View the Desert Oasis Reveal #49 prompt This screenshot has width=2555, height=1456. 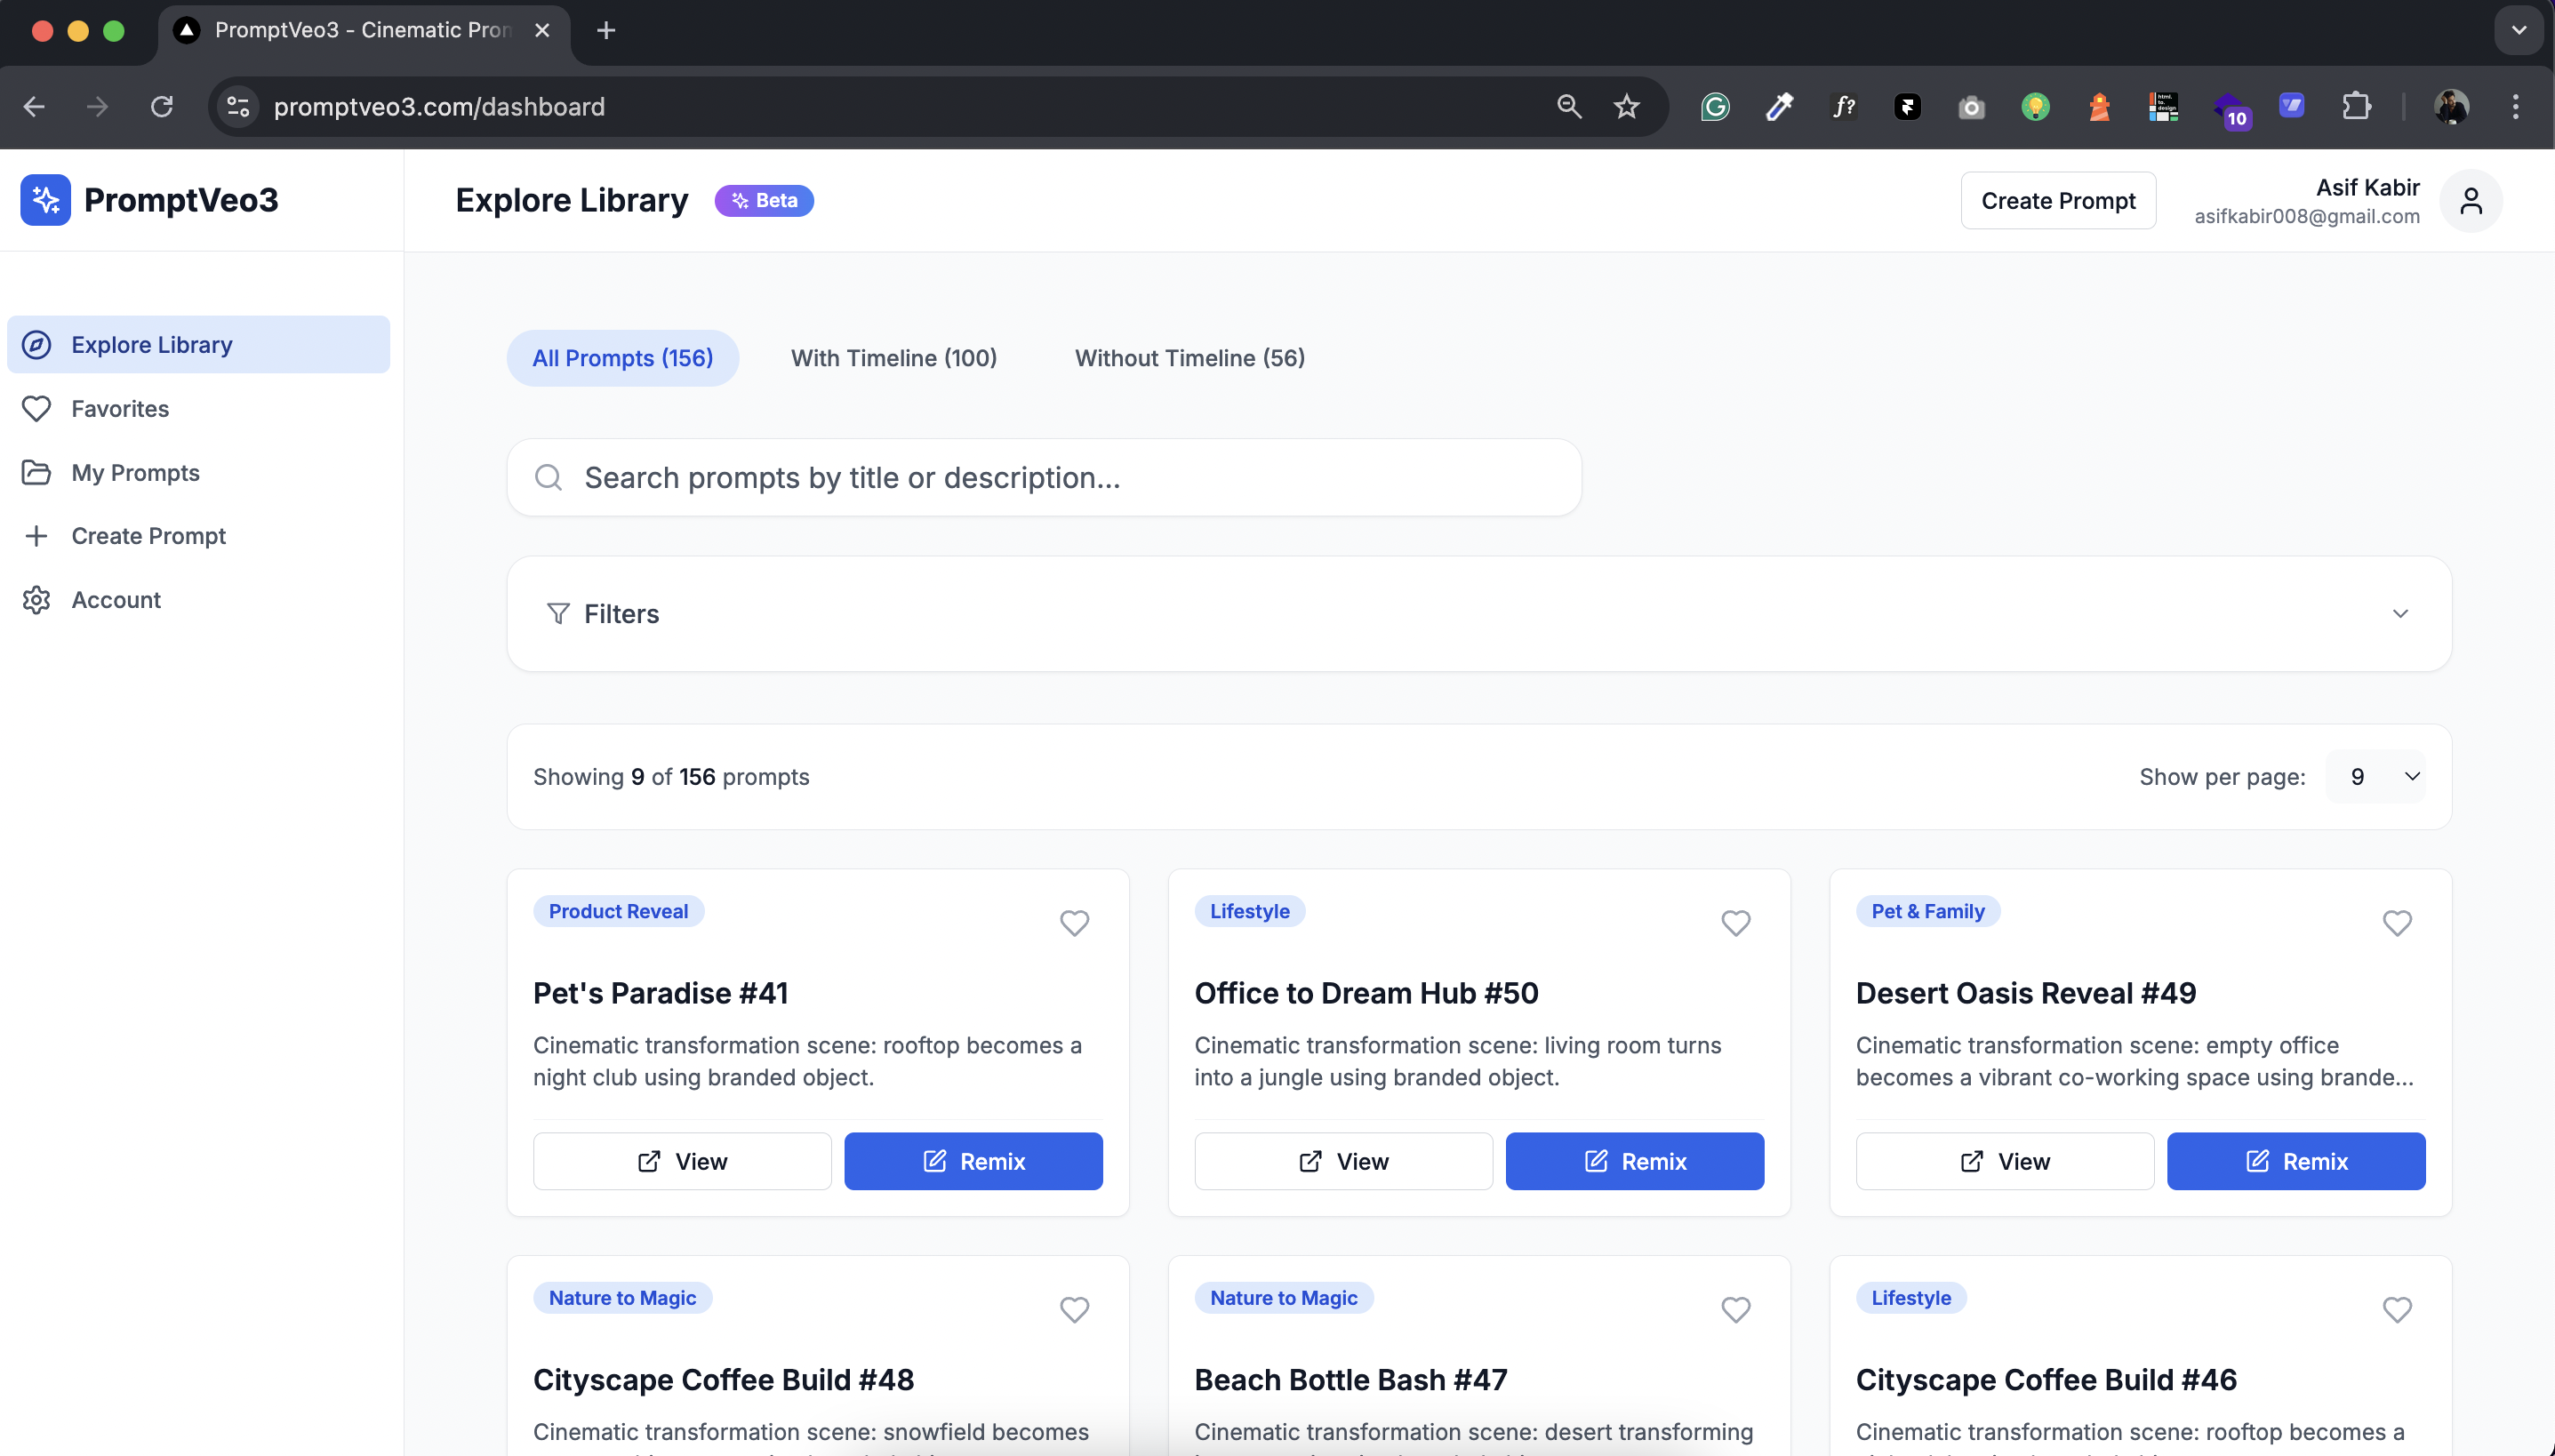click(x=2004, y=1161)
